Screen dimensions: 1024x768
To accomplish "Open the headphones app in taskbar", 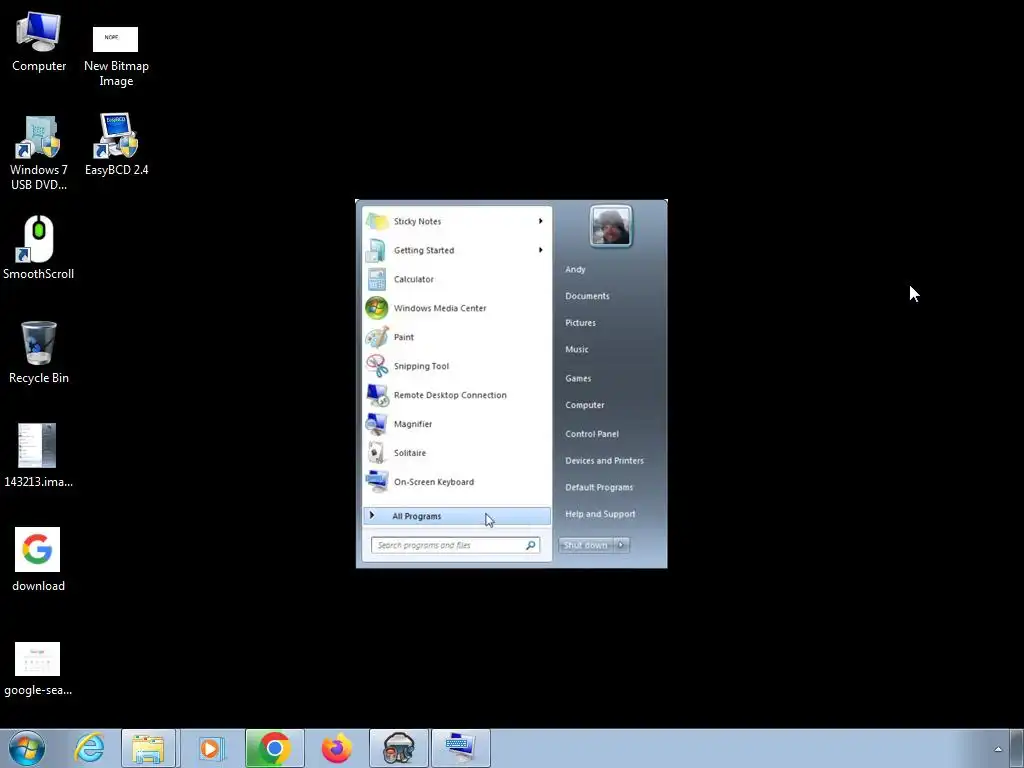I will click(399, 748).
